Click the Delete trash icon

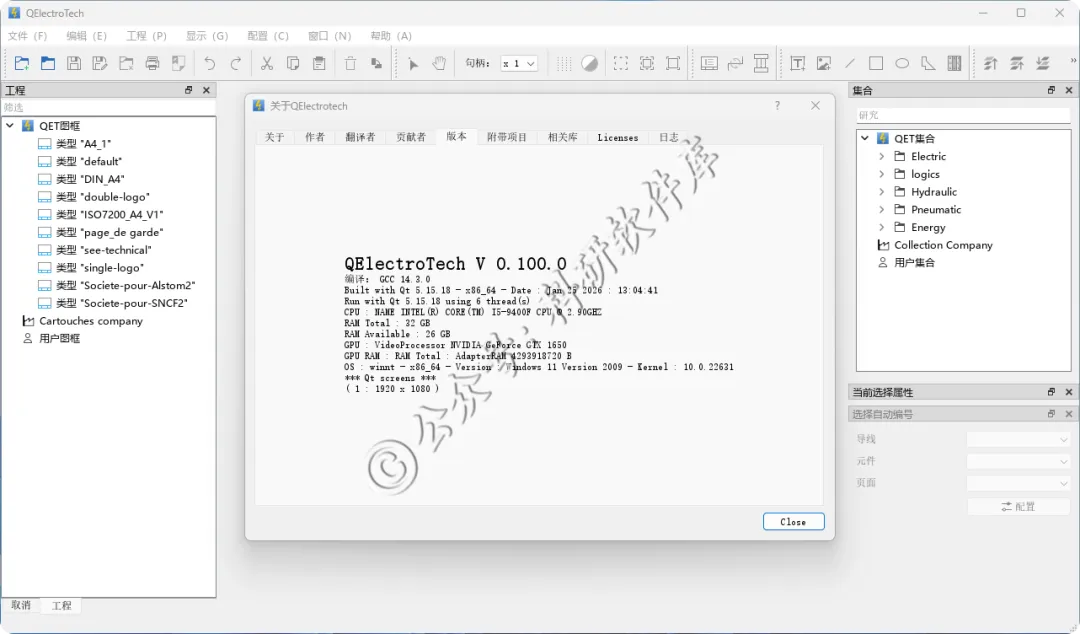click(x=350, y=63)
